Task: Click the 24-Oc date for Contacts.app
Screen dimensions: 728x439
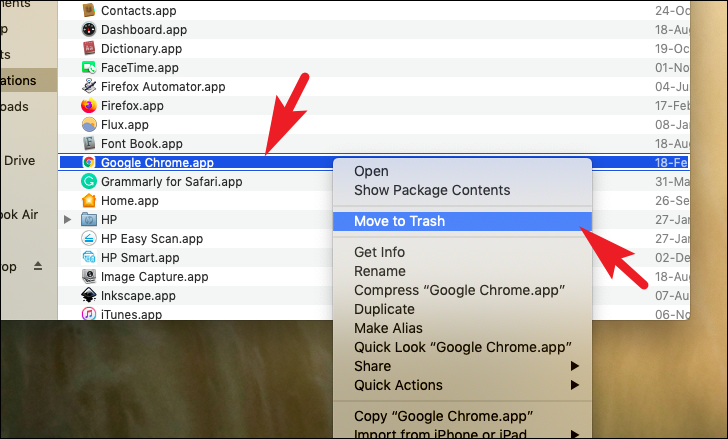Action: click(x=672, y=10)
